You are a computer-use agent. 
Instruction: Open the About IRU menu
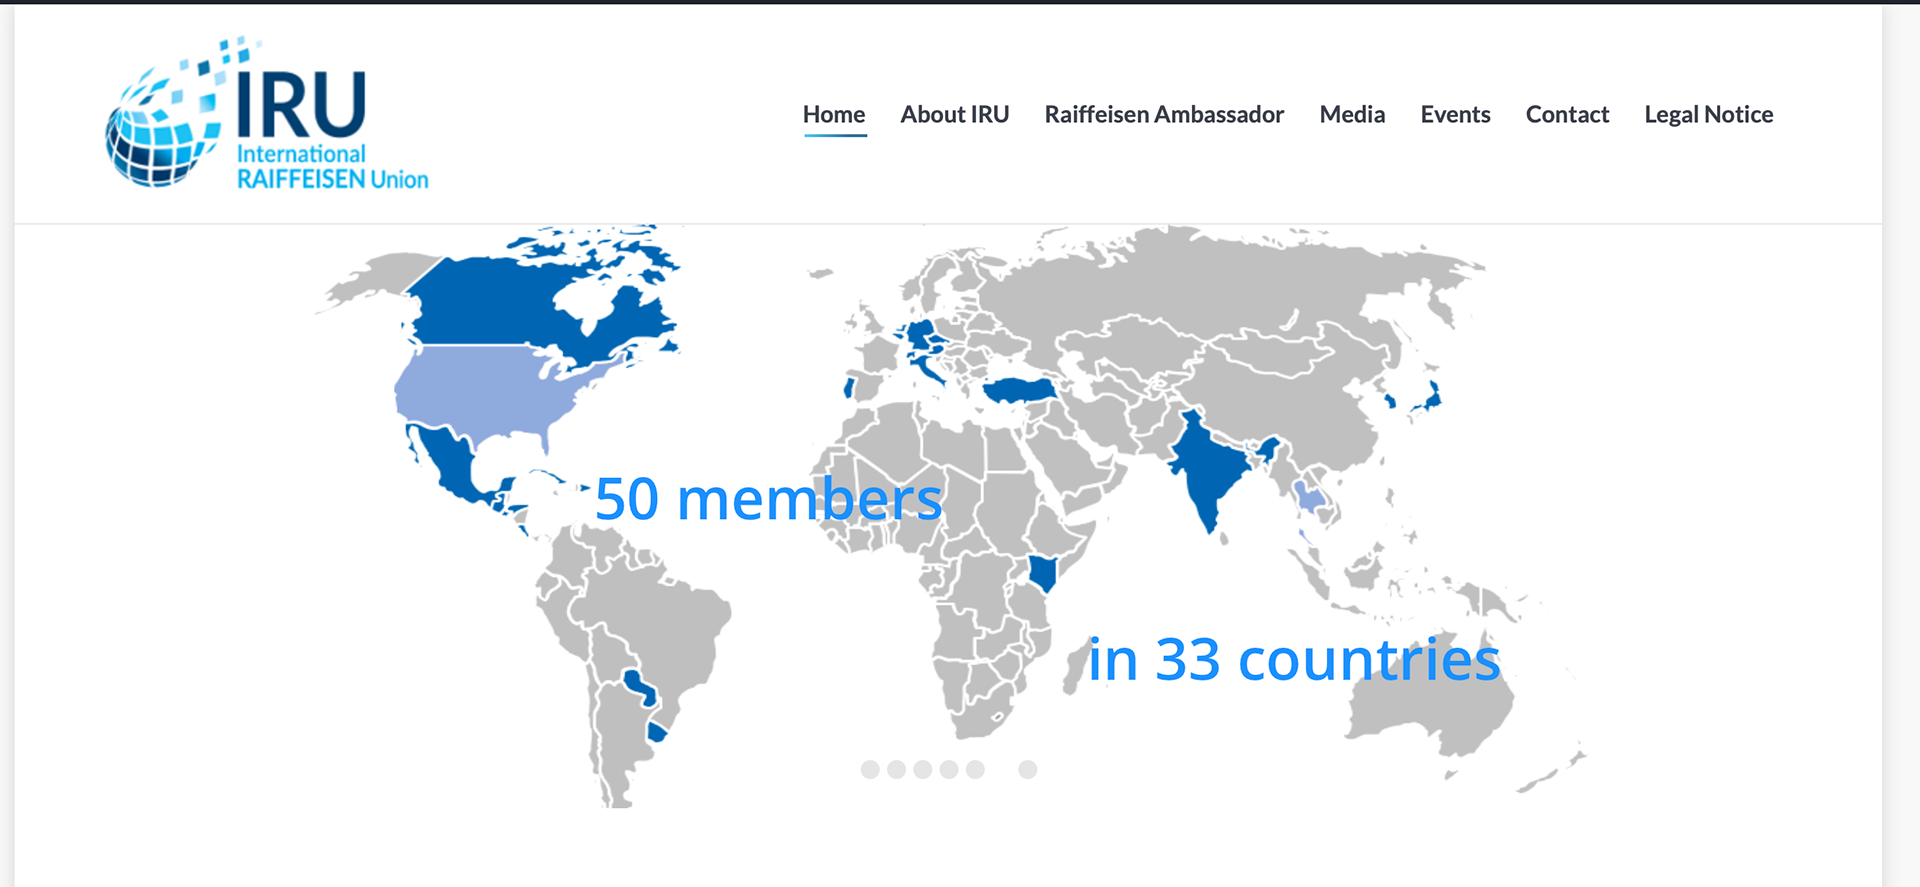954,115
